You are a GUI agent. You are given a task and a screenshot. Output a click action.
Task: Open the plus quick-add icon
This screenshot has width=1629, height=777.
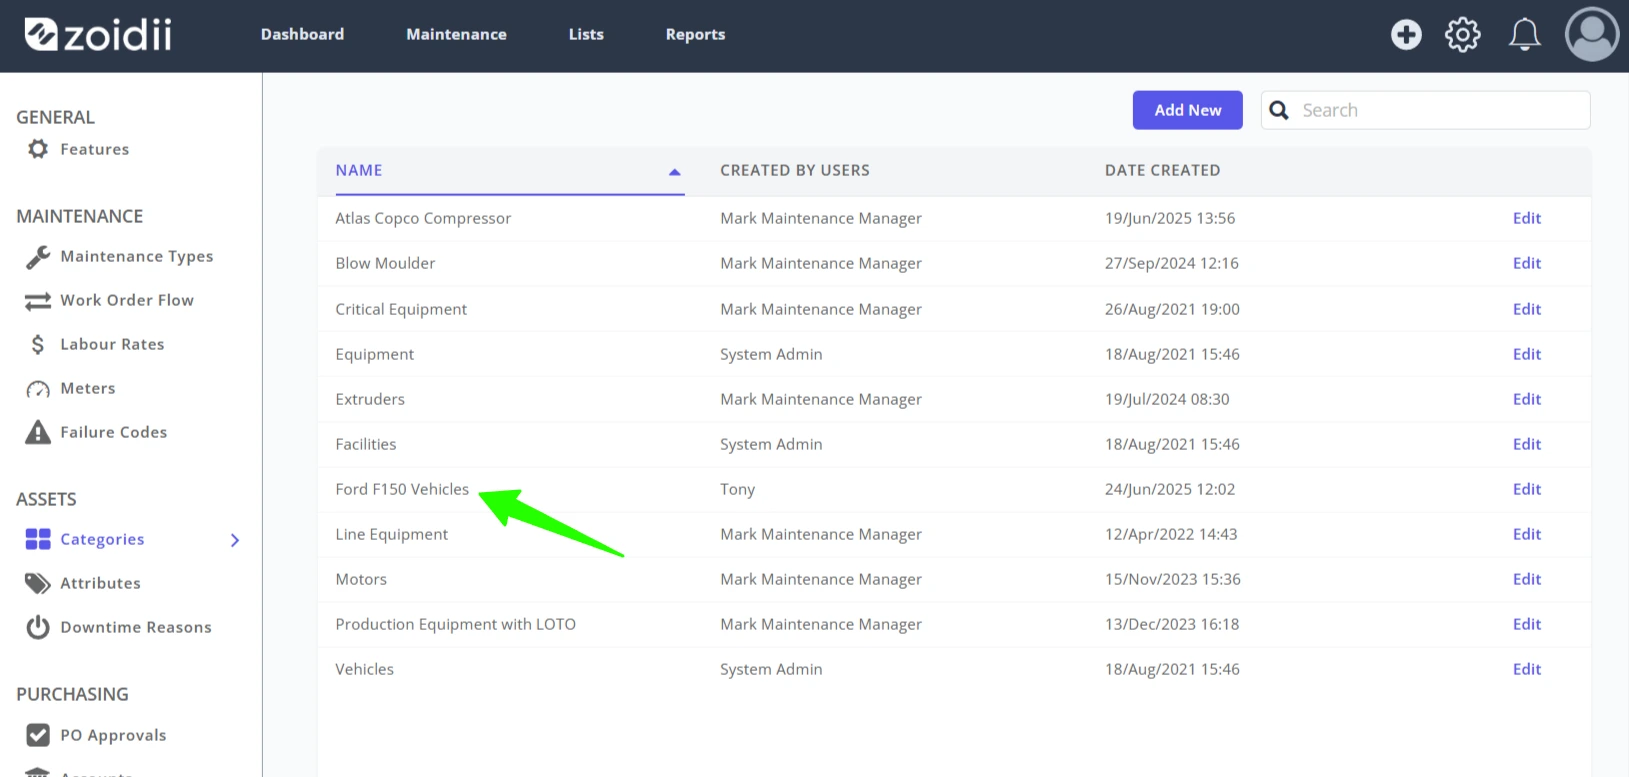click(1406, 35)
